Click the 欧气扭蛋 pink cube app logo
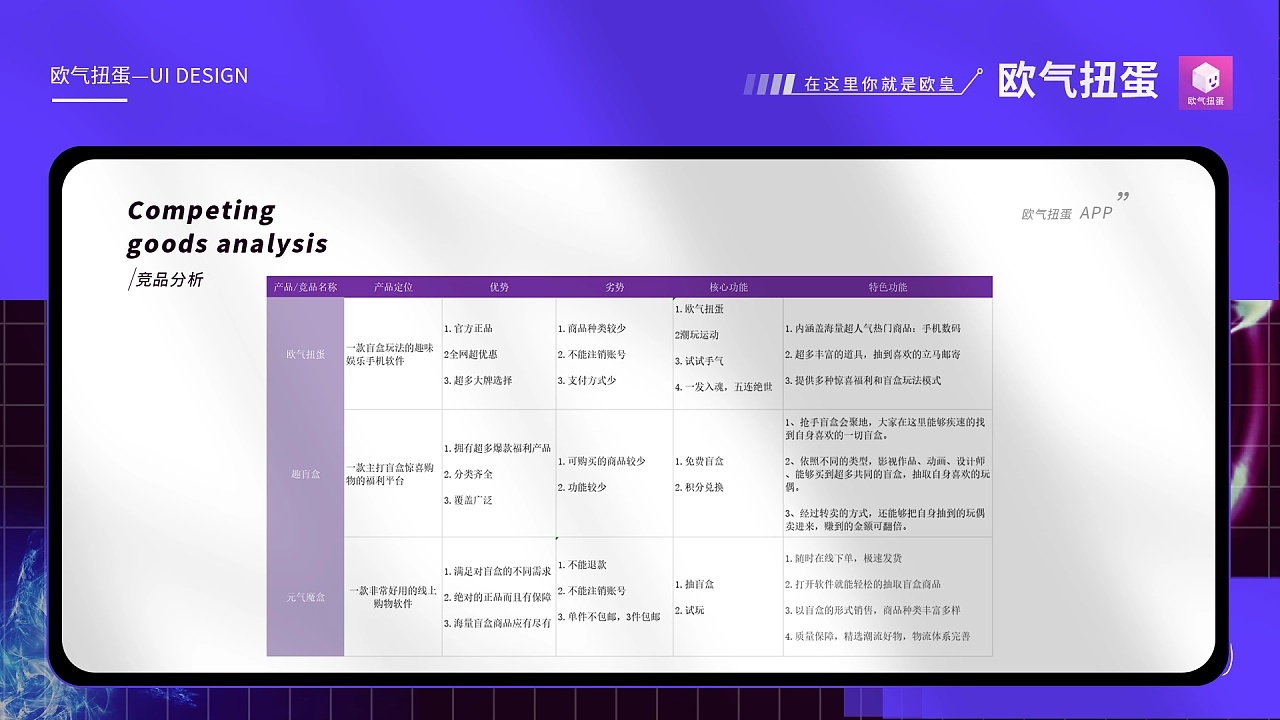Screen dimensions: 1280x720 (1205, 82)
